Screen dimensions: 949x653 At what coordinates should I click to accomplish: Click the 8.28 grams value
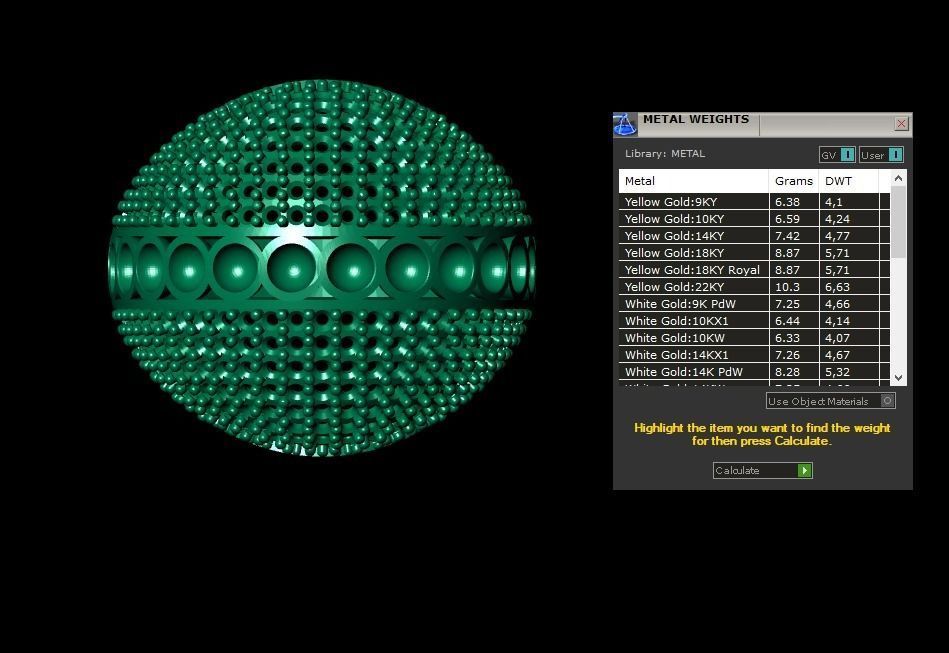(787, 372)
